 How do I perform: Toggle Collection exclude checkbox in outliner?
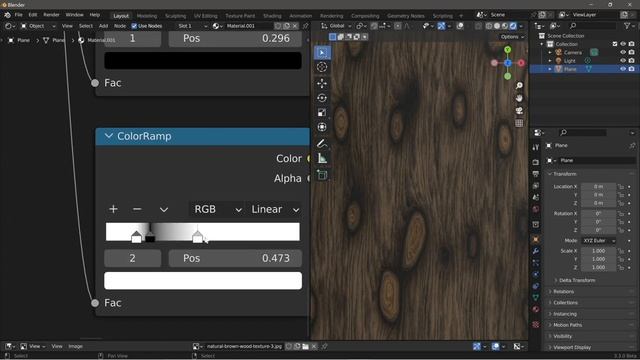click(615, 44)
